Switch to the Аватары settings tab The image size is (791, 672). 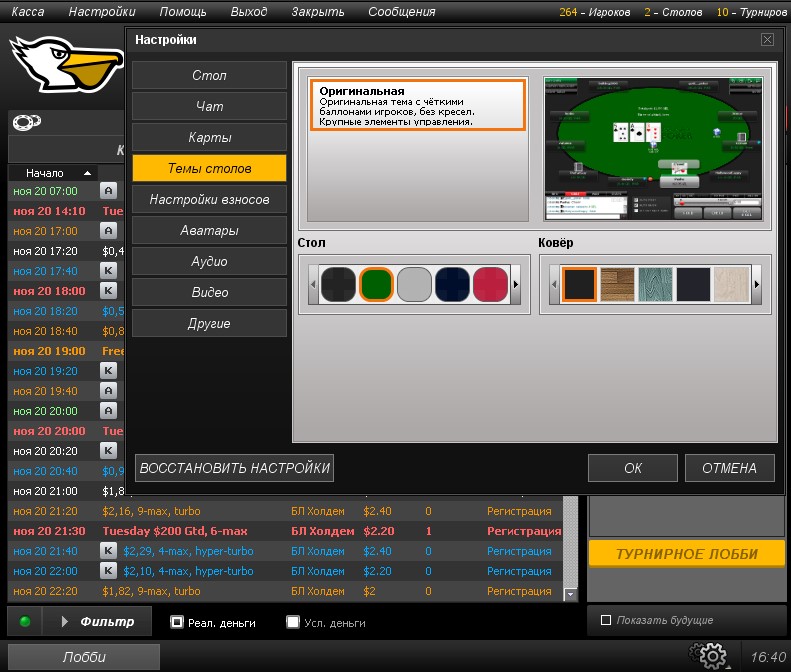(210, 230)
